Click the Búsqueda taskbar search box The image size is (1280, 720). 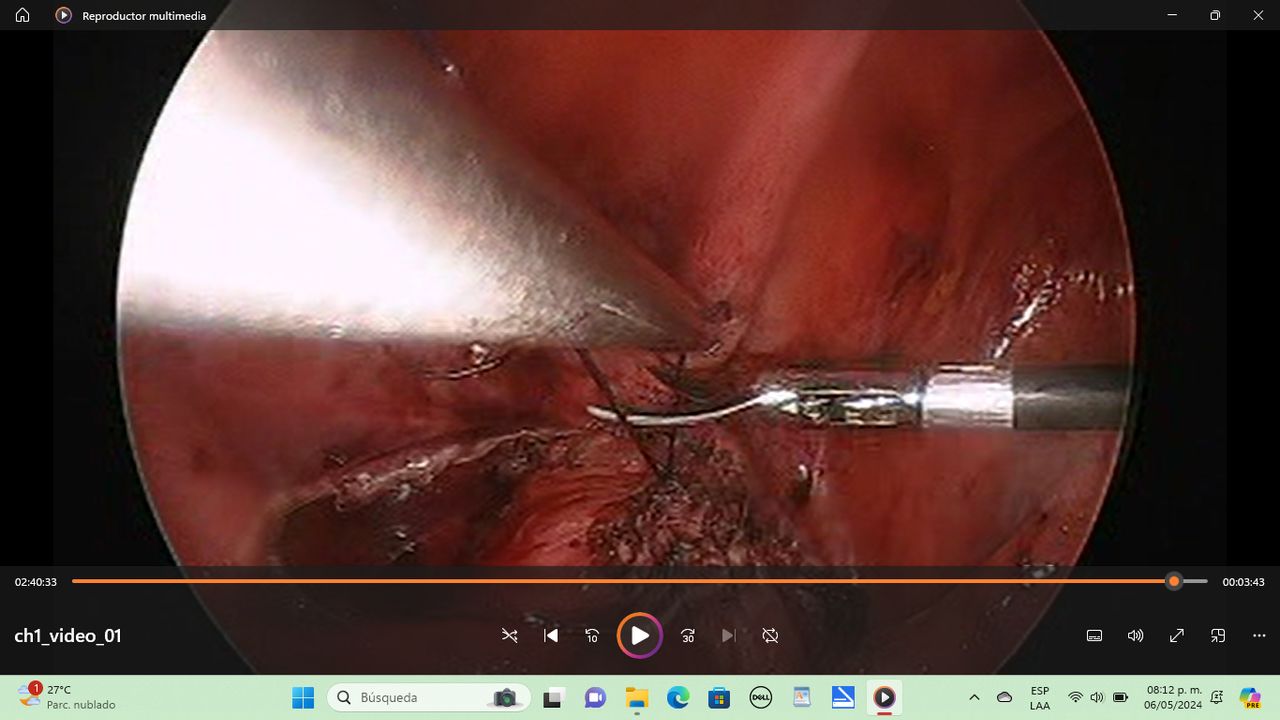coord(418,697)
